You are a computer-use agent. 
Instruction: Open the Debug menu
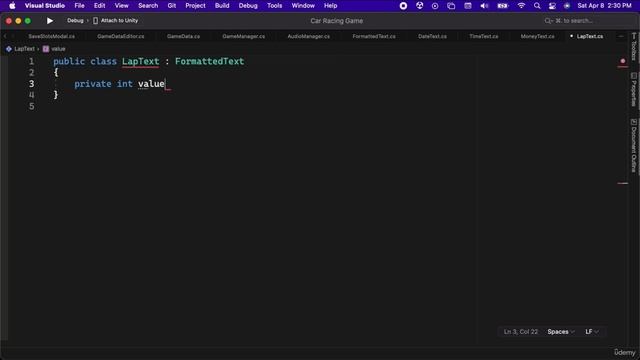click(x=248, y=6)
